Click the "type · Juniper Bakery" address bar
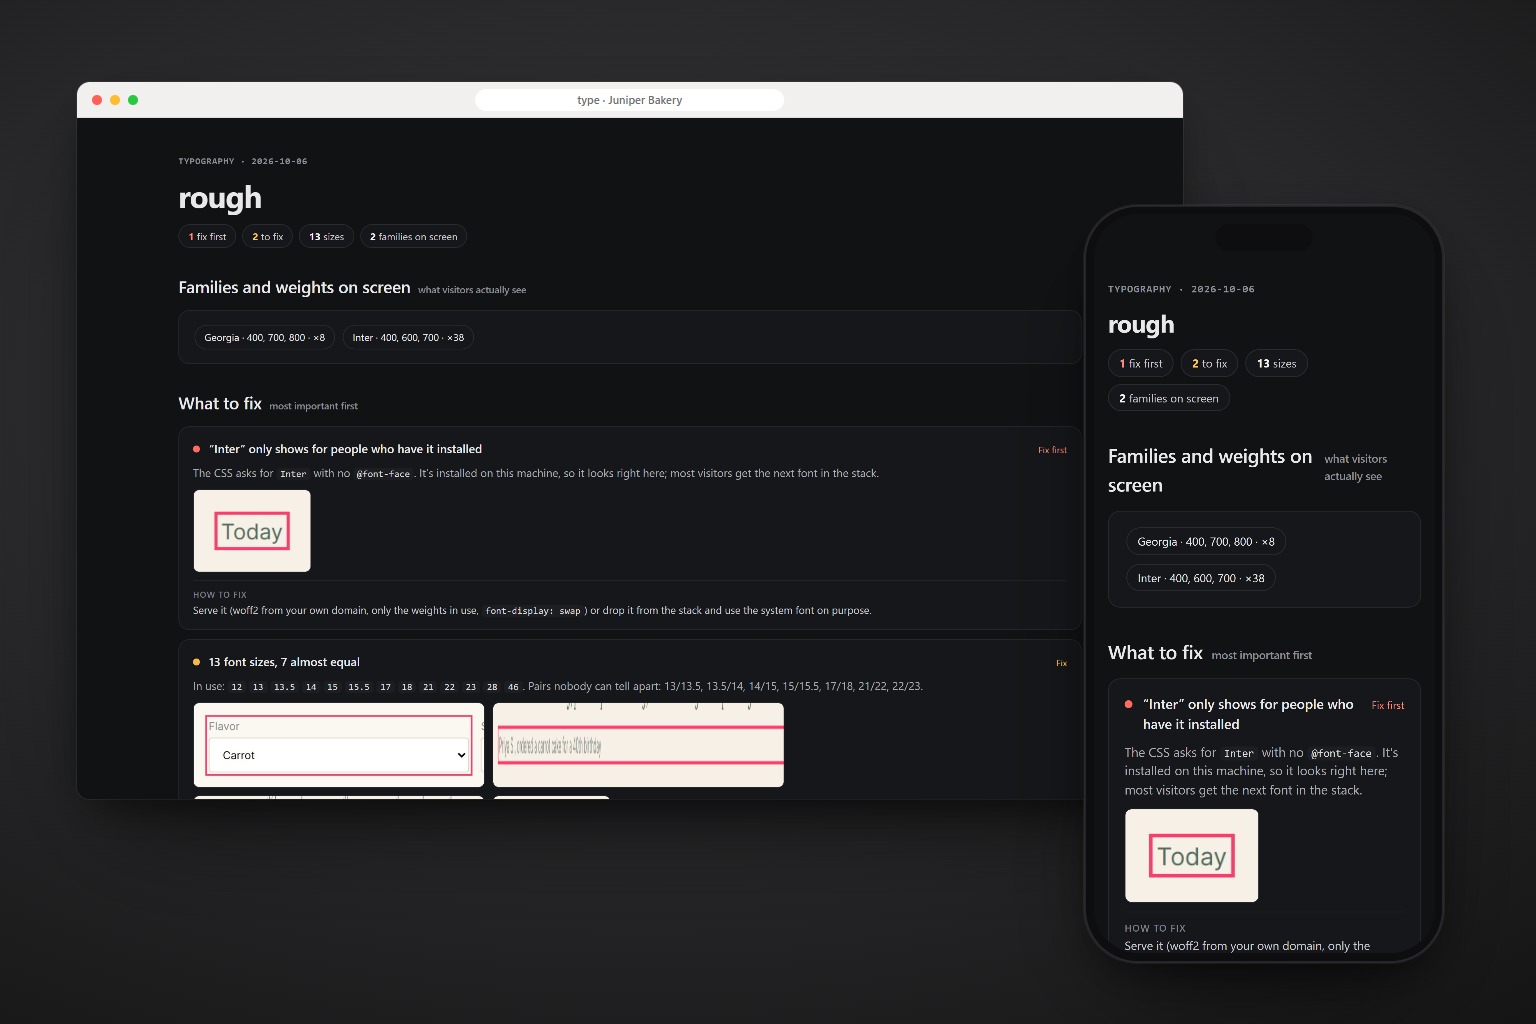Image resolution: width=1536 pixels, height=1024 pixels. click(x=629, y=100)
